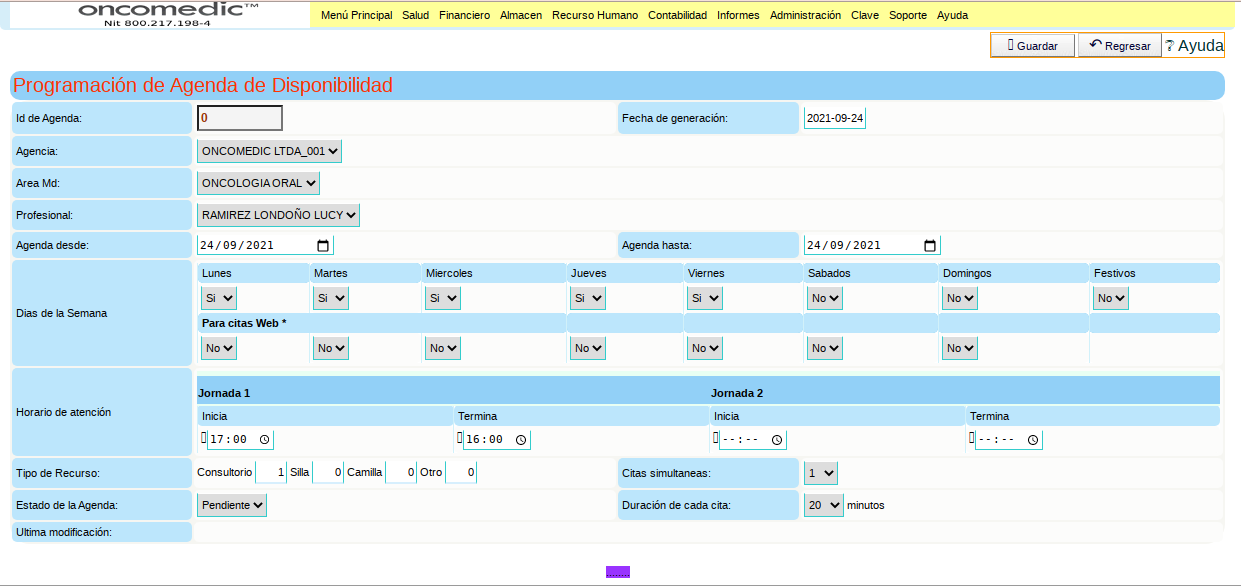Screen dimensions: 1241x586
Task: Open the Recurso Humano menu
Action: pyautogui.click(x=594, y=16)
